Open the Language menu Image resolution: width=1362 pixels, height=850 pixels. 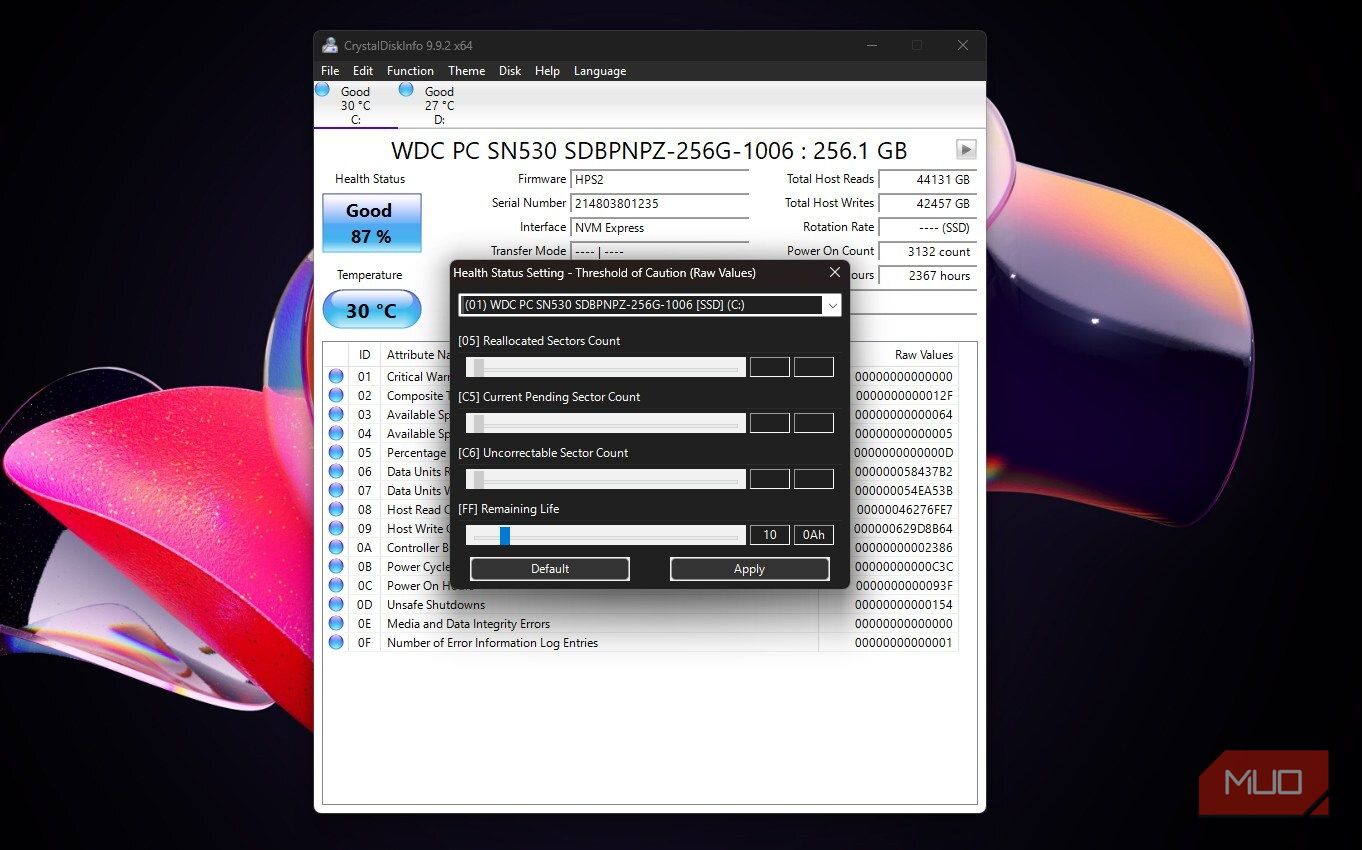[x=600, y=71]
